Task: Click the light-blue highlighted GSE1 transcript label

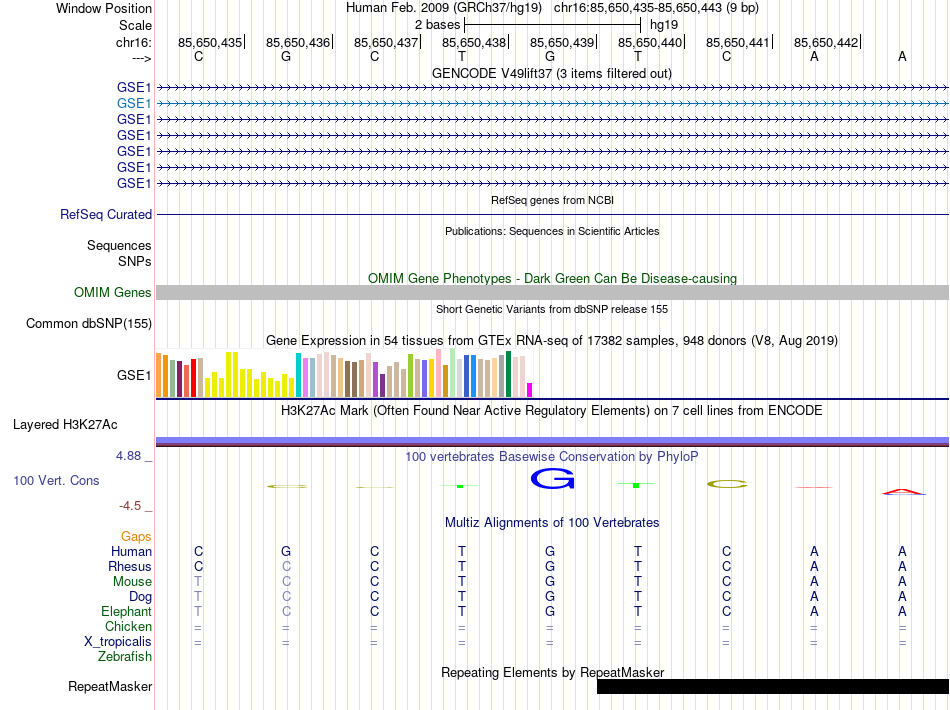Action: 134,103
